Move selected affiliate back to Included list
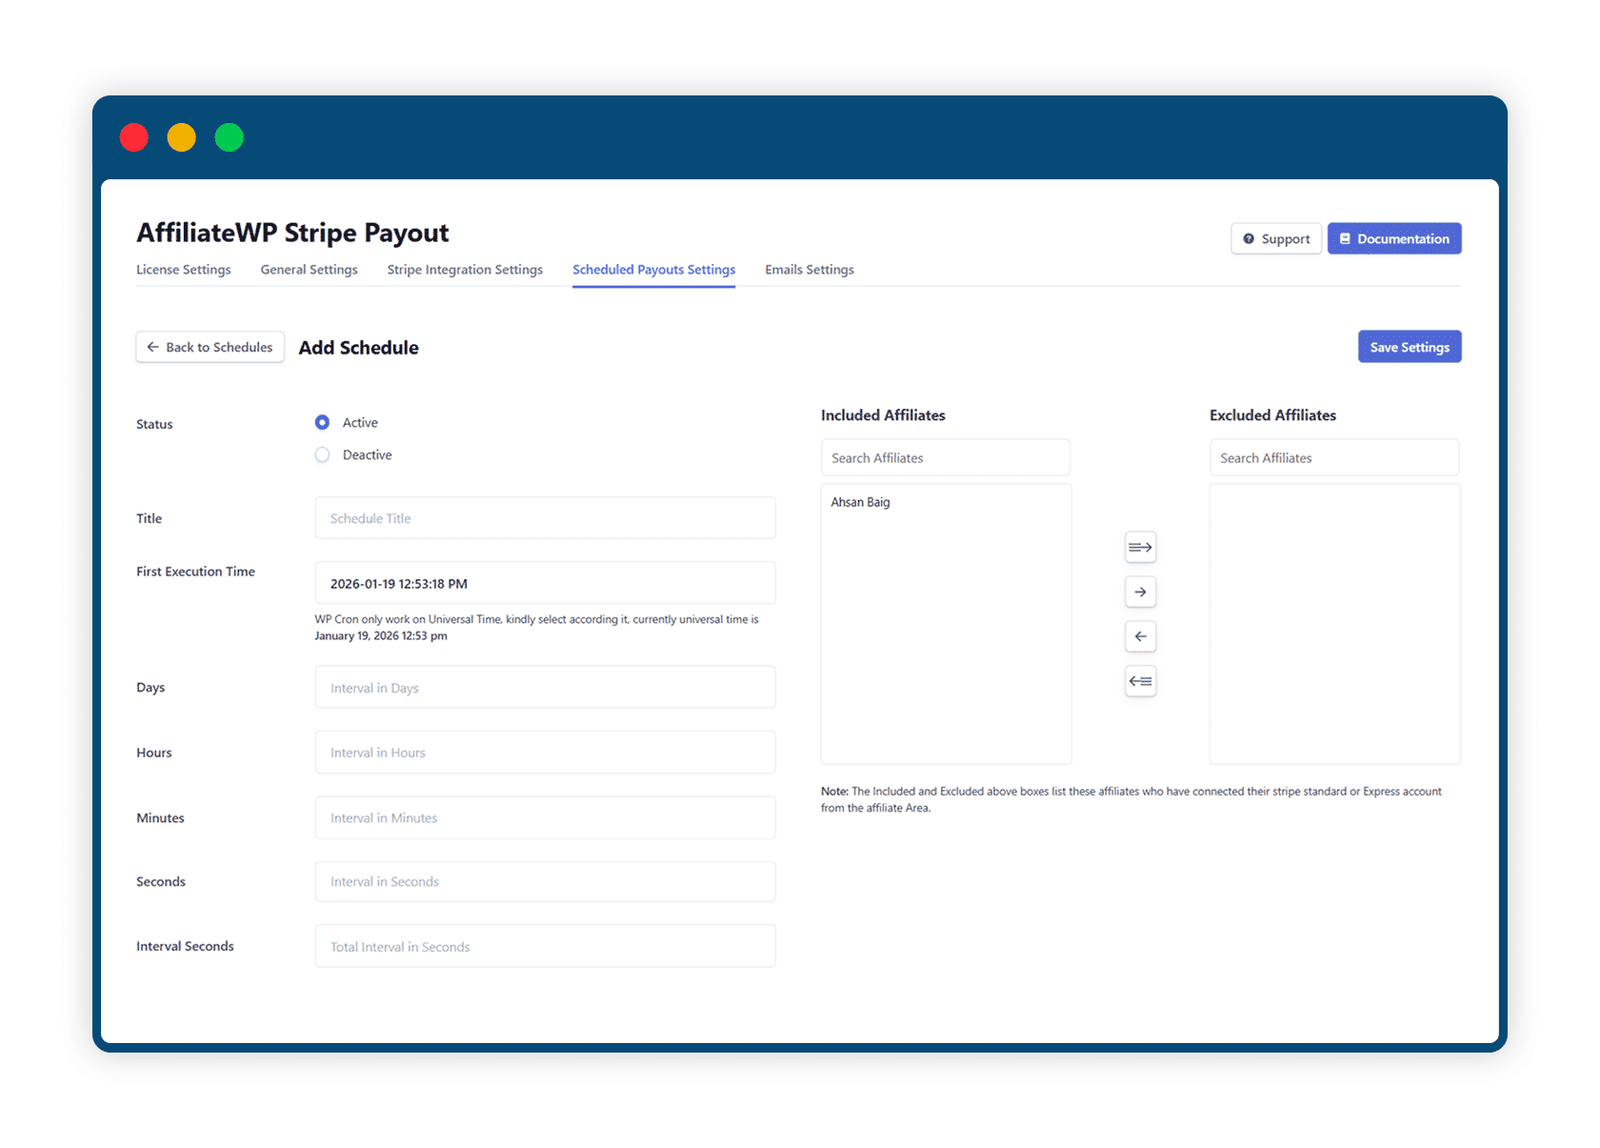This screenshot has height=1148, width=1600. (x=1140, y=637)
